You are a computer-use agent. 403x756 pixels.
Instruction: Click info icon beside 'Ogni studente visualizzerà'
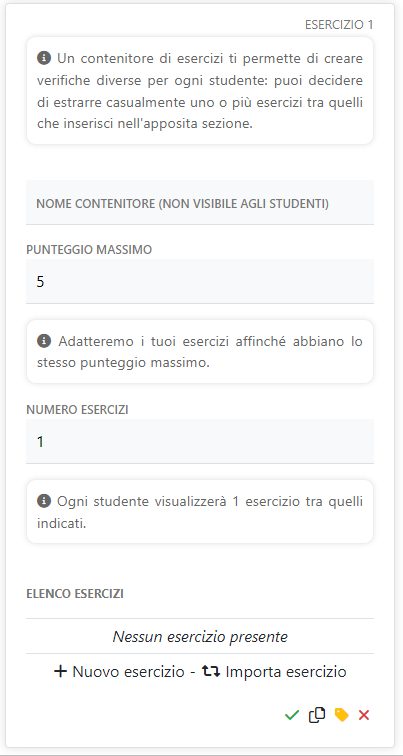click(x=43, y=501)
